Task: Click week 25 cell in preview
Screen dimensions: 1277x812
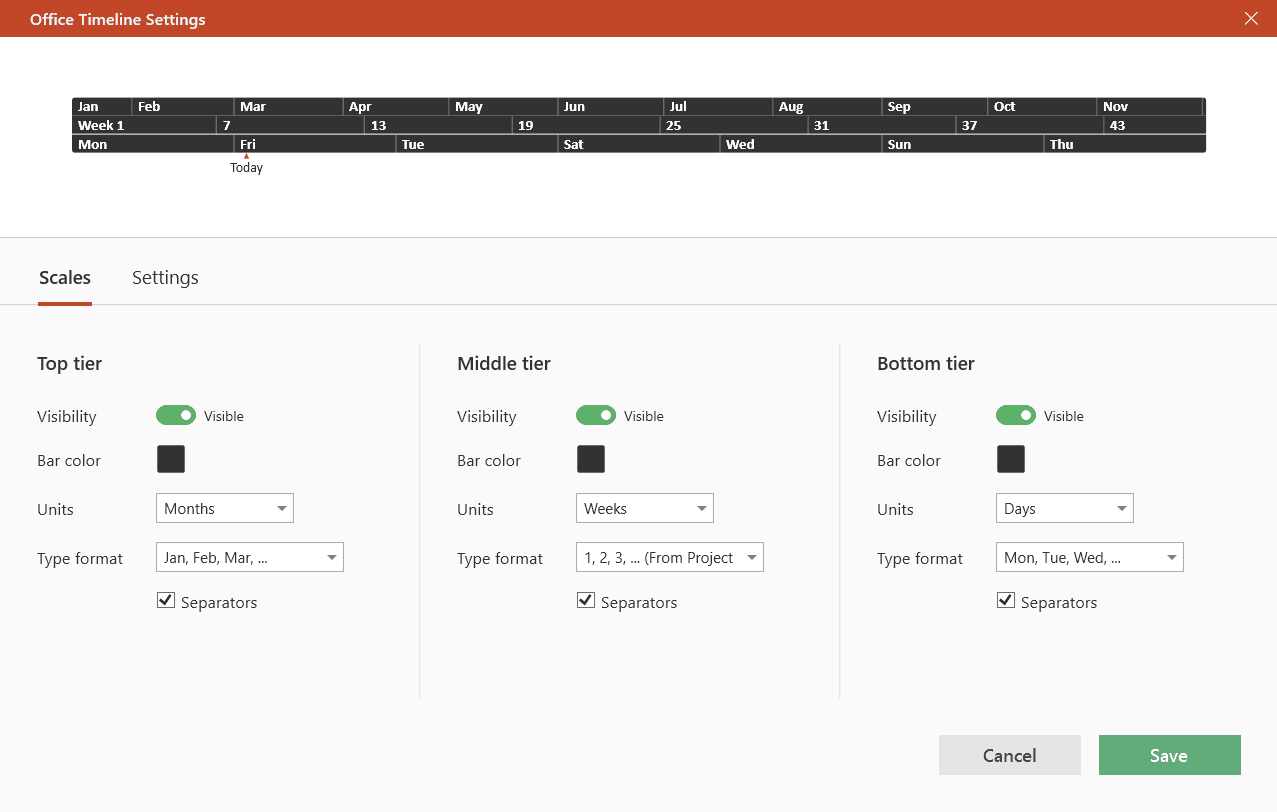Action: 734,125
